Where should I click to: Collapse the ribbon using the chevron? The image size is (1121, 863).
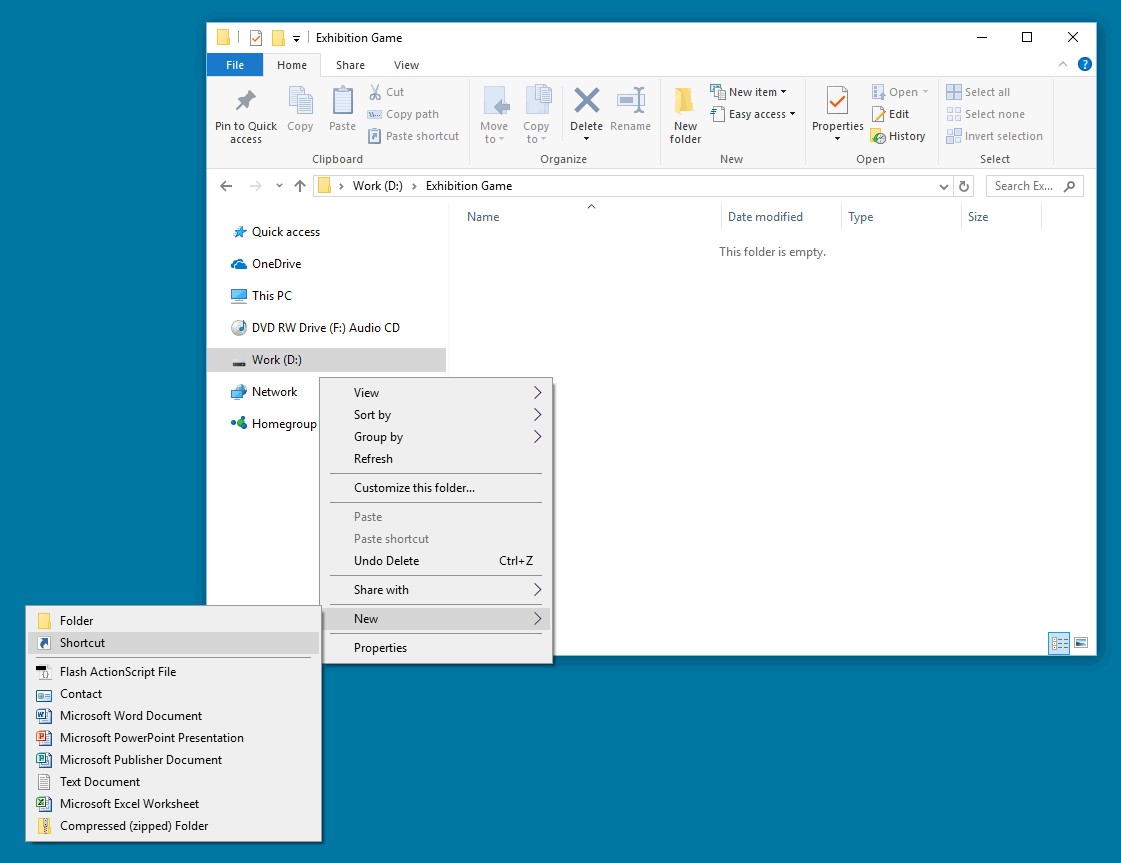pyautogui.click(x=1063, y=64)
